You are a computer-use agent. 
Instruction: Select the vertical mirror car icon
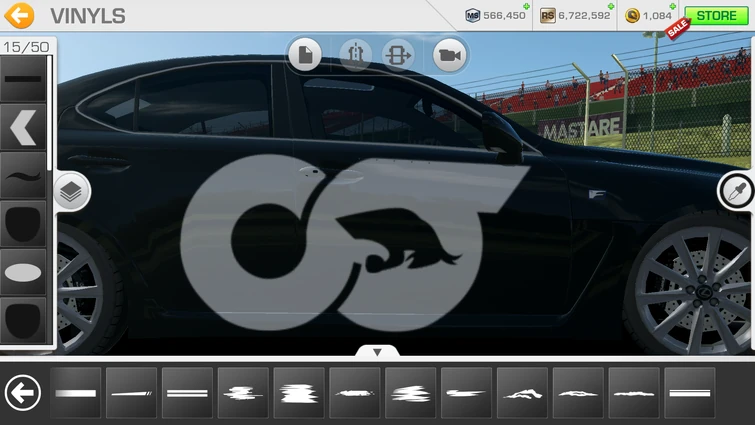[x=355, y=55]
